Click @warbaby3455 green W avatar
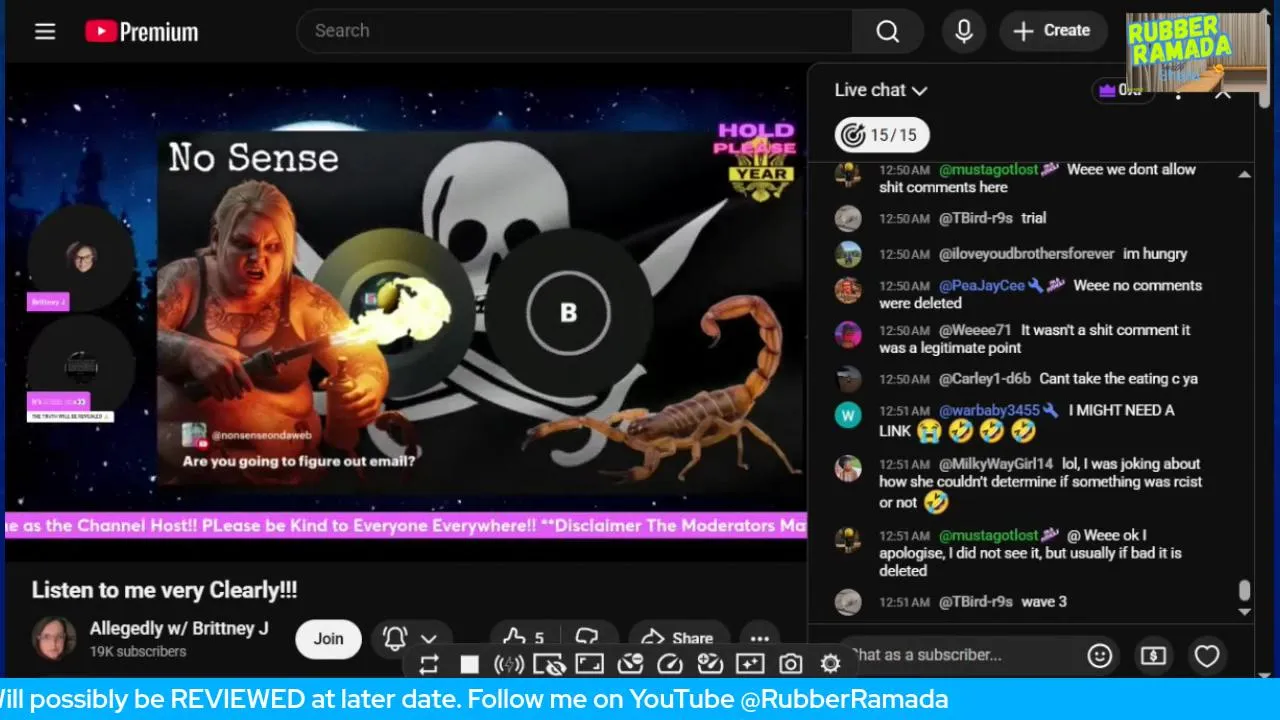Image resolution: width=1280 pixels, height=720 pixels. pyautogui.click(x=848, y=415)
